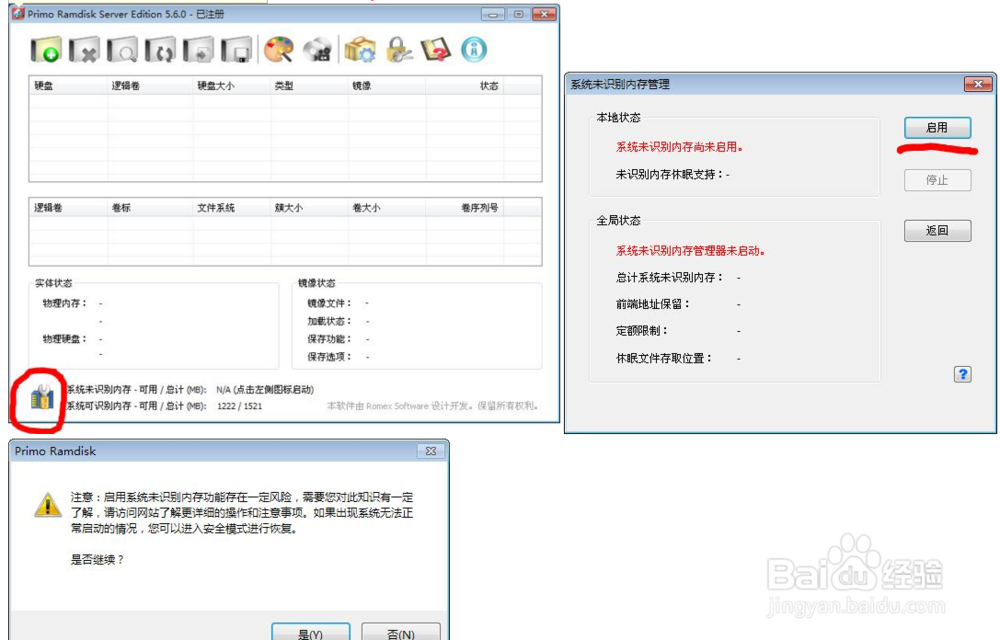Image resolution: width=1000 pixels, height=640 pixels.
Task: Click the 定额限制 label
Action: coord(642,331)
